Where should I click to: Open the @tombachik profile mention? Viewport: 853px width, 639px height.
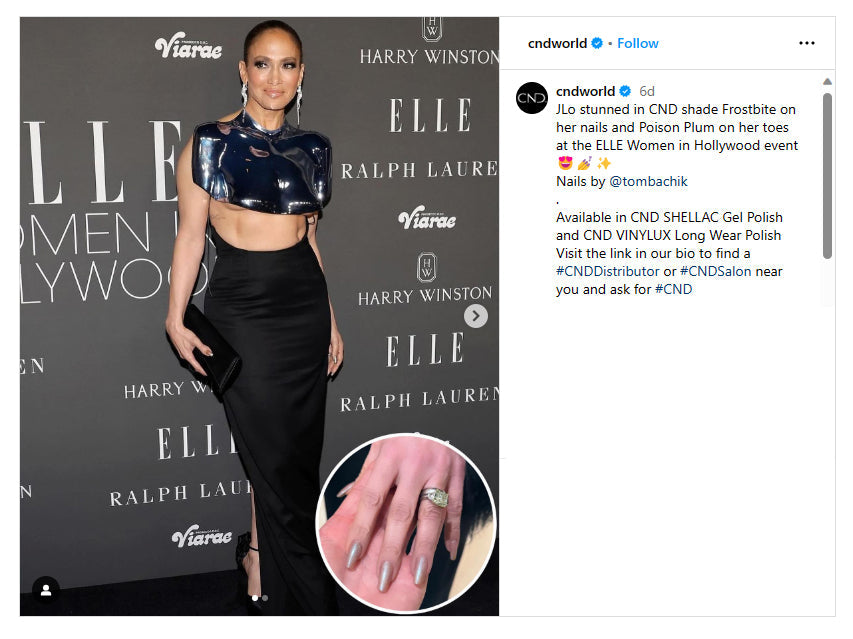[648, 181]
